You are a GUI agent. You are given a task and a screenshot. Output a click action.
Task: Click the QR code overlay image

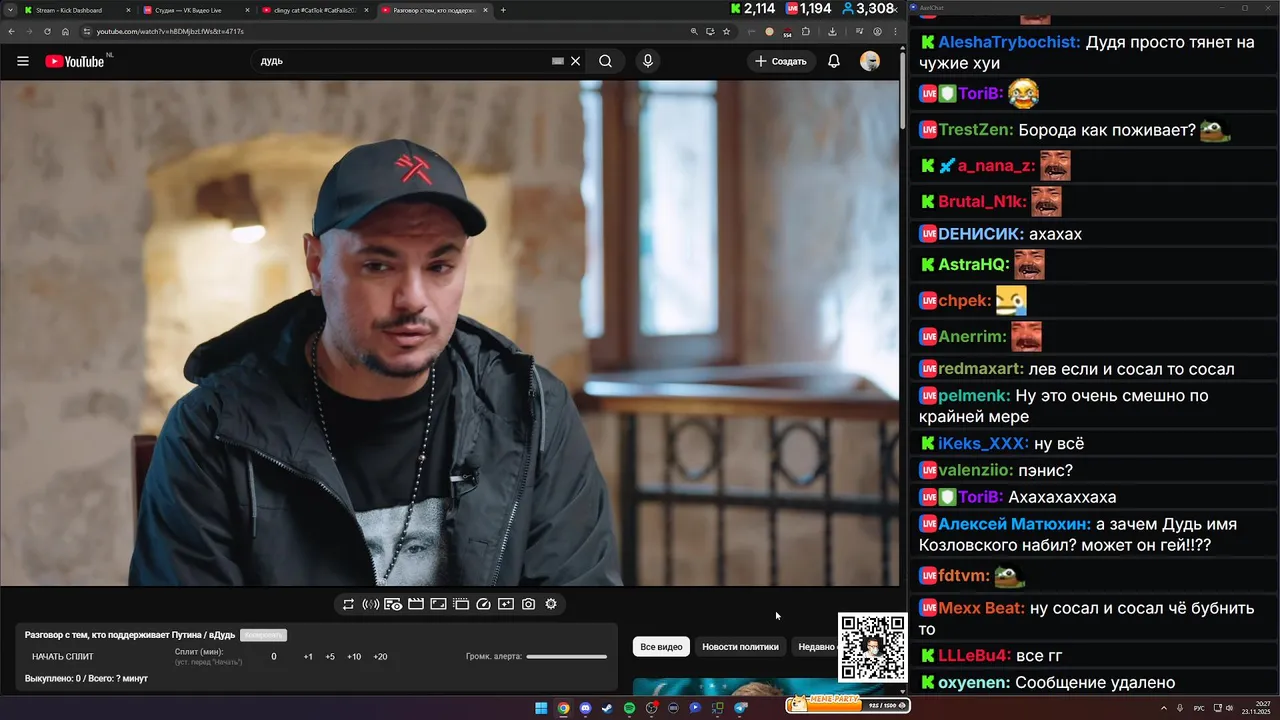coord(872,648)
